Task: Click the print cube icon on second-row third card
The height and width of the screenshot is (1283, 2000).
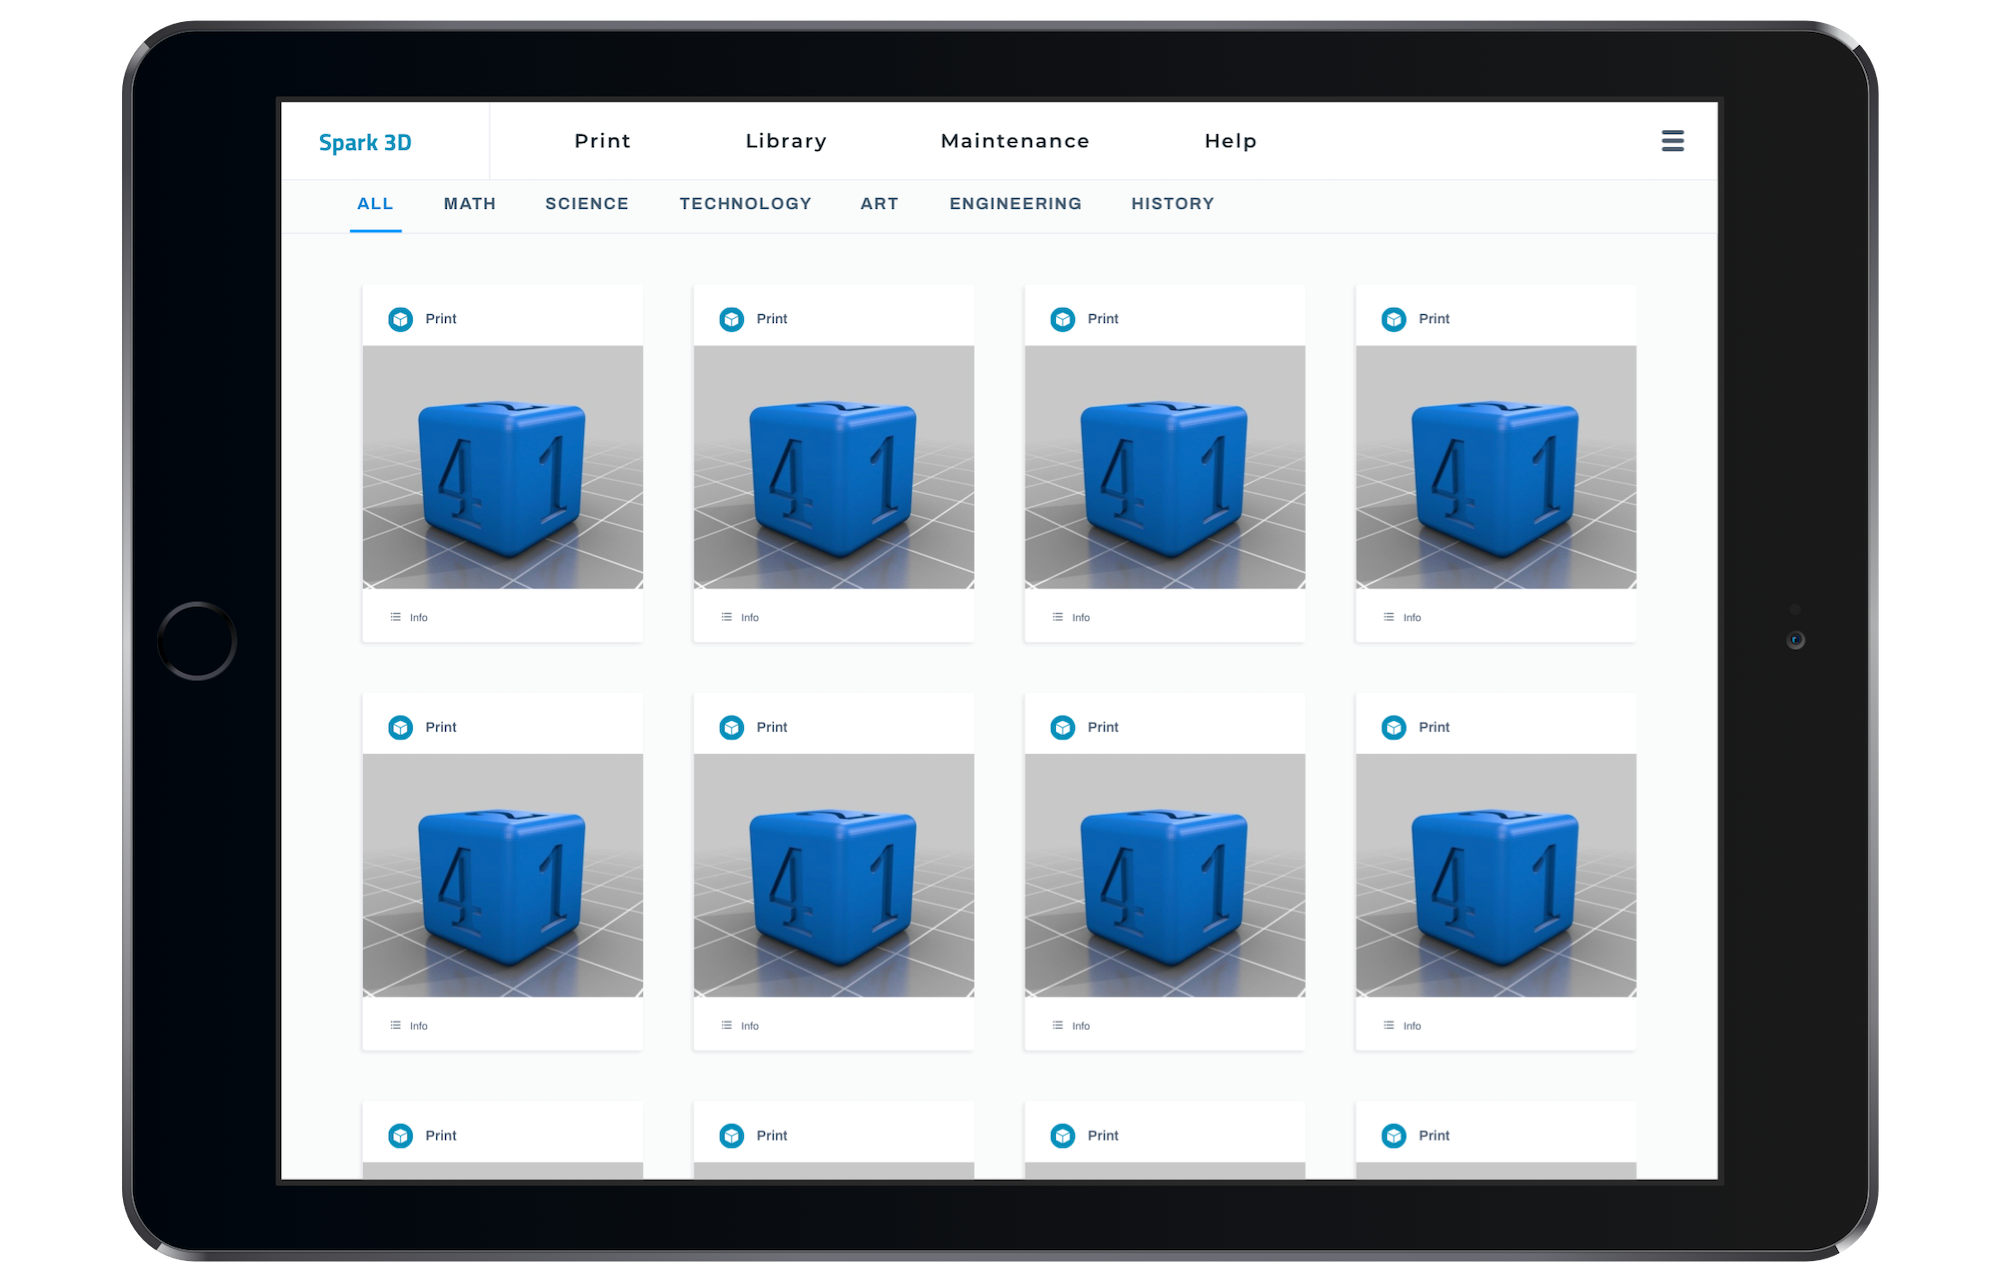Action: 1062,727
